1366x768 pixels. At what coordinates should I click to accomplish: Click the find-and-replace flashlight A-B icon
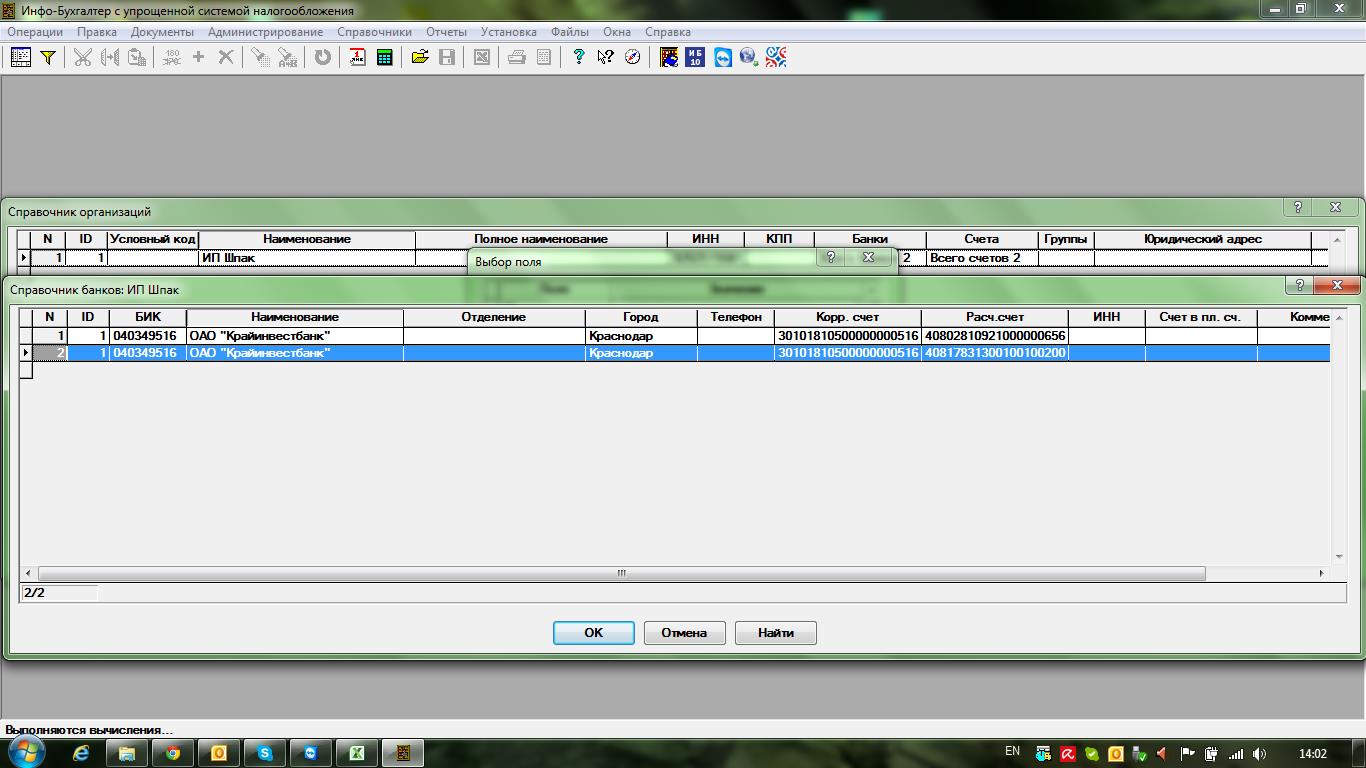[x=287, y=57]
